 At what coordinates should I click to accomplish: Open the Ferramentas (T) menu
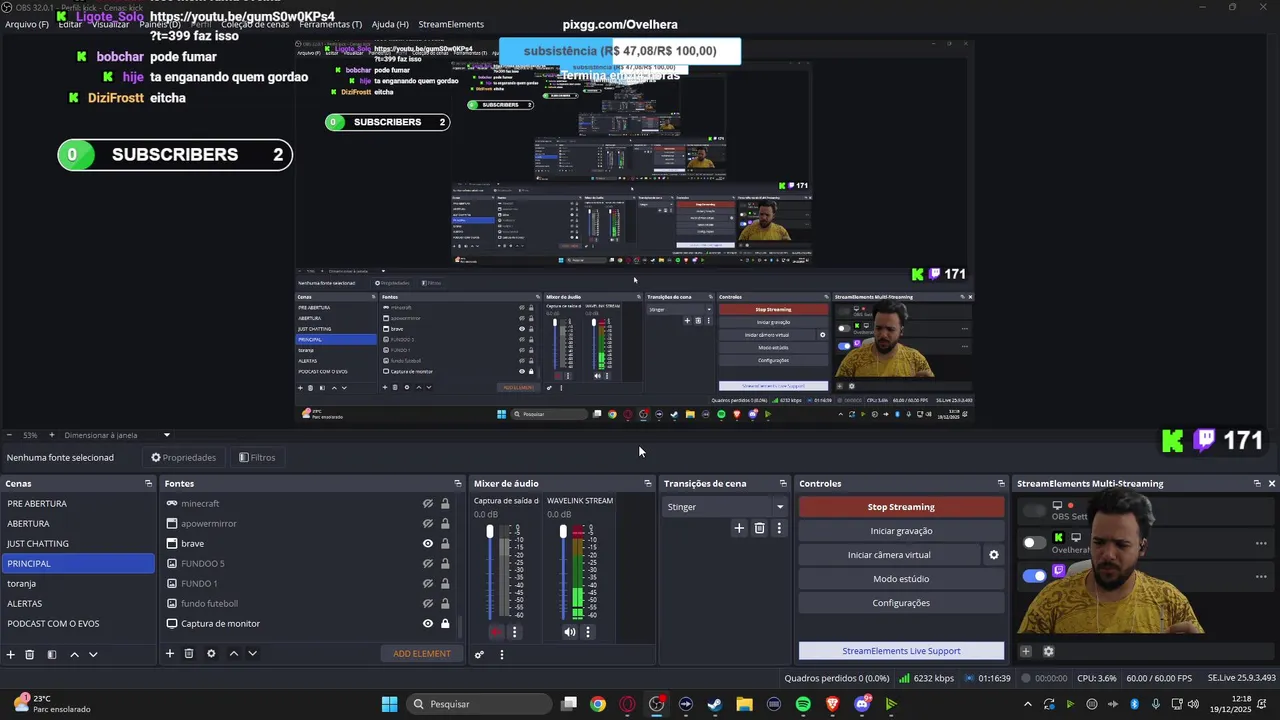point(331,24)
